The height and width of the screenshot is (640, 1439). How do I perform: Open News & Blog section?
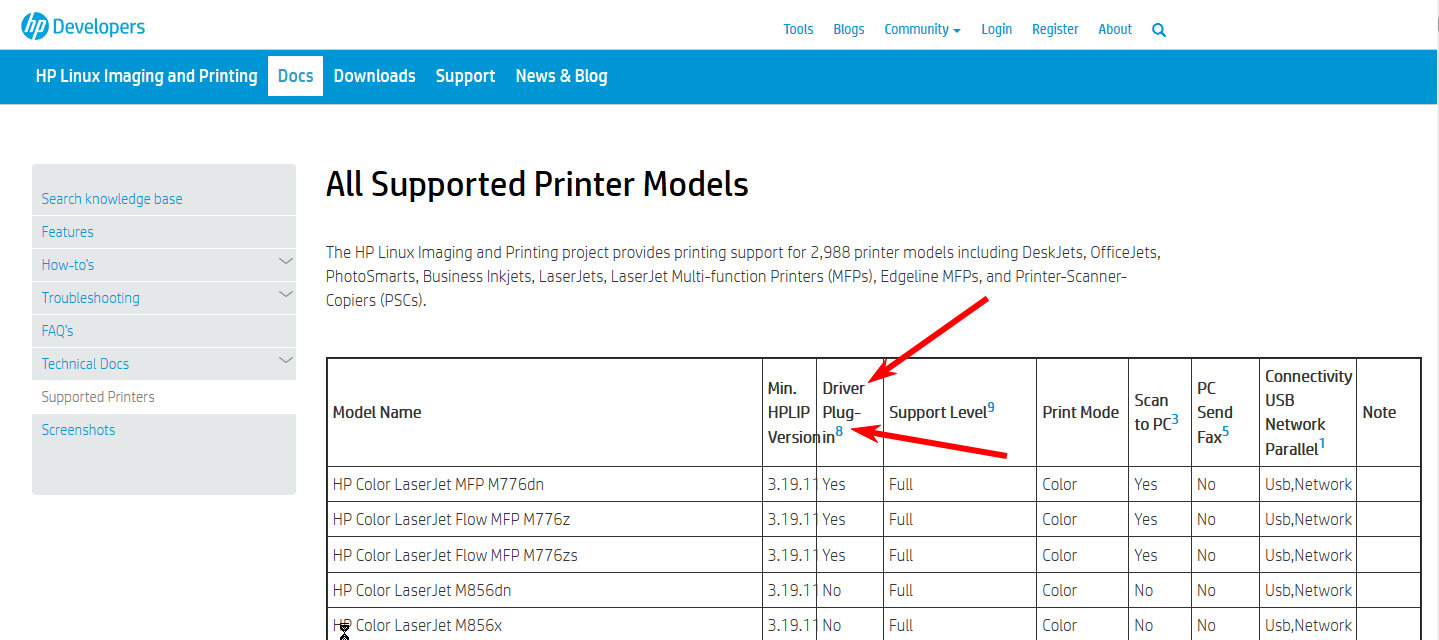[561, 76]
